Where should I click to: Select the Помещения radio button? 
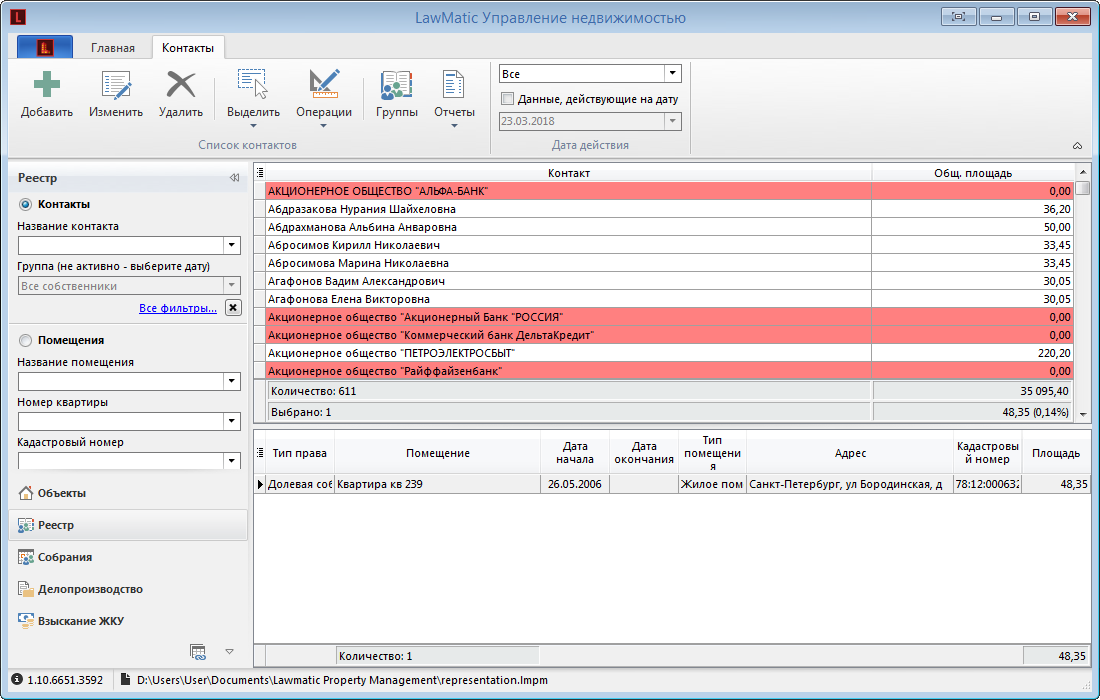pyautogui.click(x=26, y=340)
